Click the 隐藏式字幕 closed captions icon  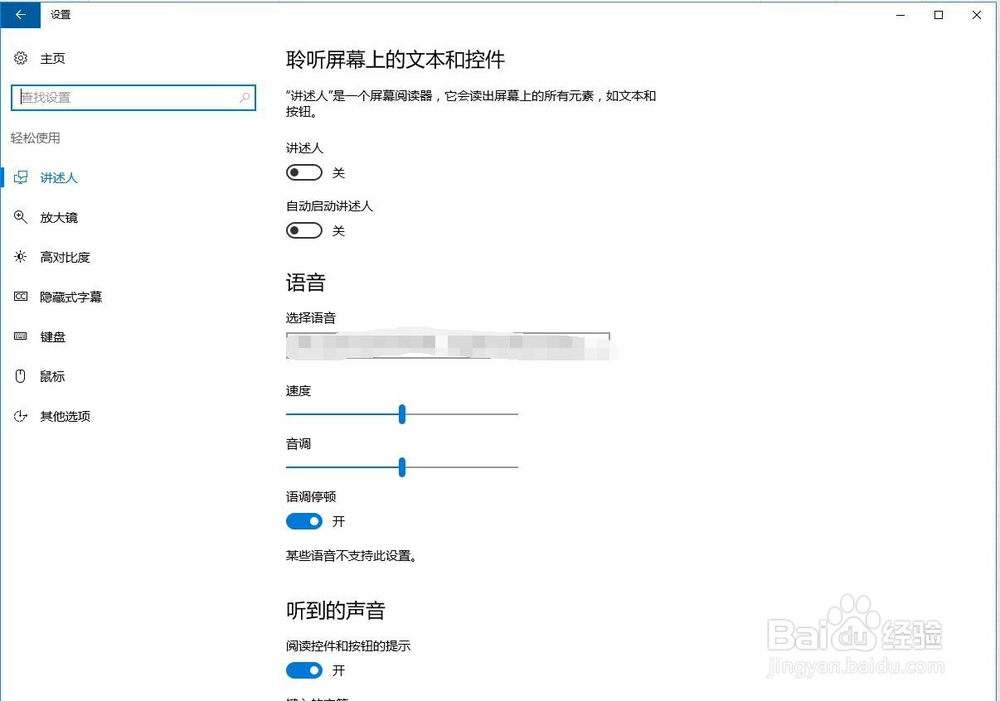[22, 297]
